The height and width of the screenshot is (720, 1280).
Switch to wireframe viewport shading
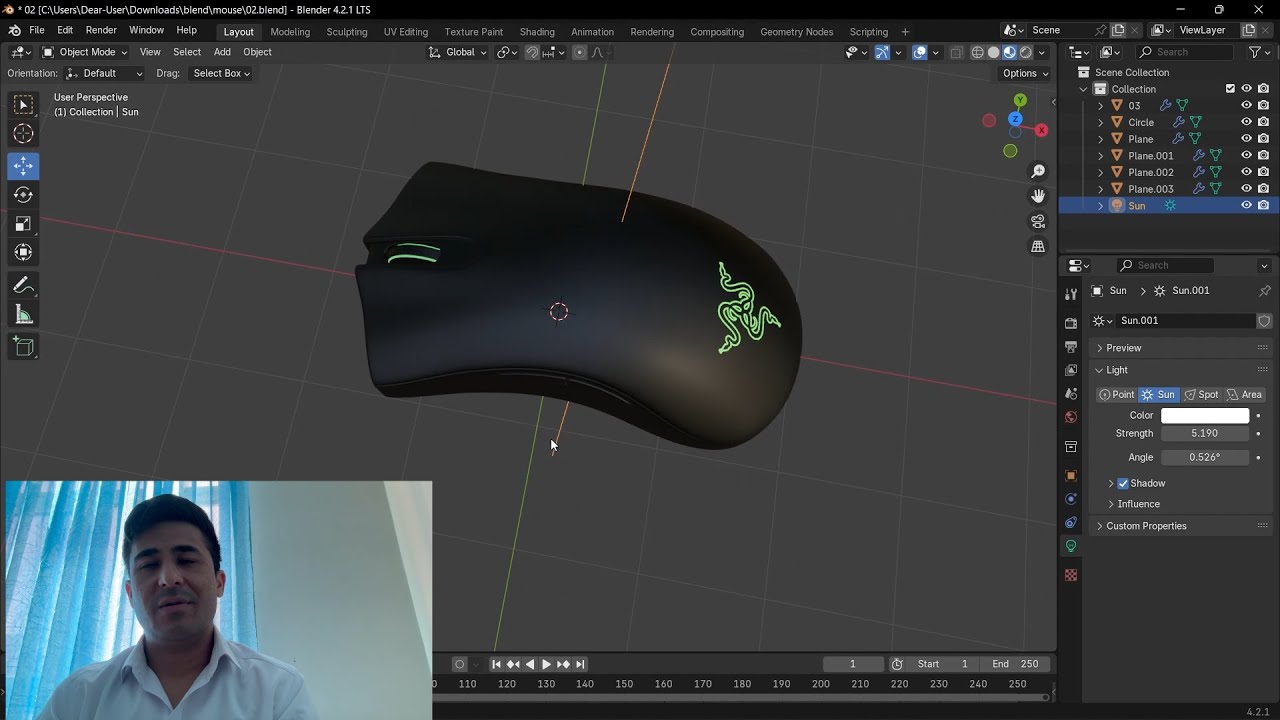(977, 52)
